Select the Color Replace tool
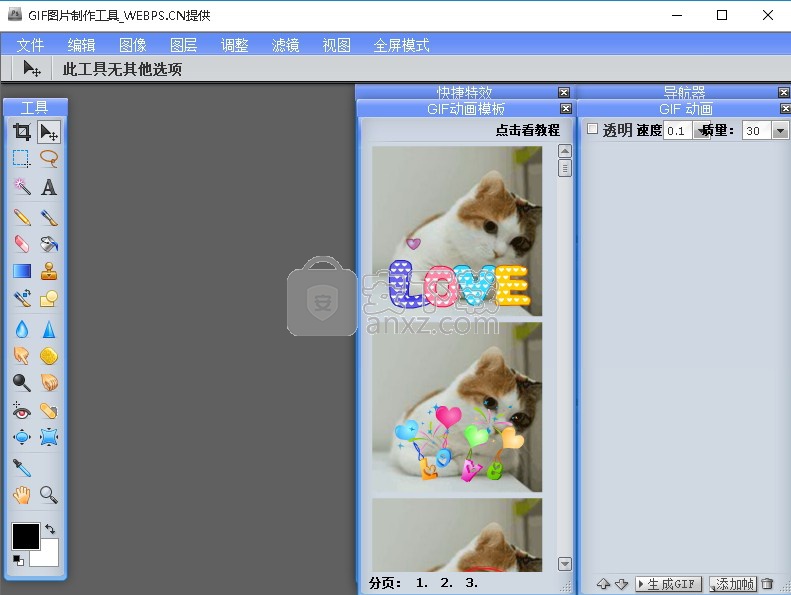Viewport: 791px width, 595px height. [22, 298]
